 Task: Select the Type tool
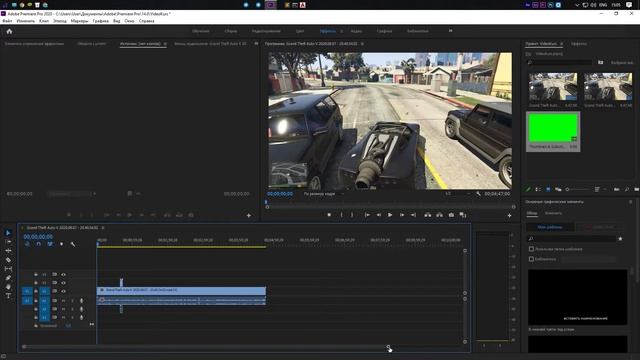pos(8,296)
